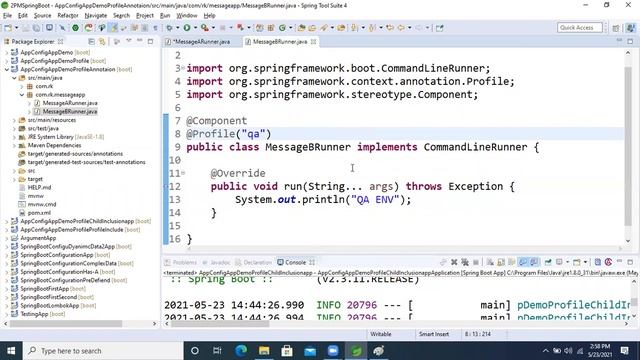Open the Source menu
The height and width of the screenshot is (360, 640).
(42, 16)
